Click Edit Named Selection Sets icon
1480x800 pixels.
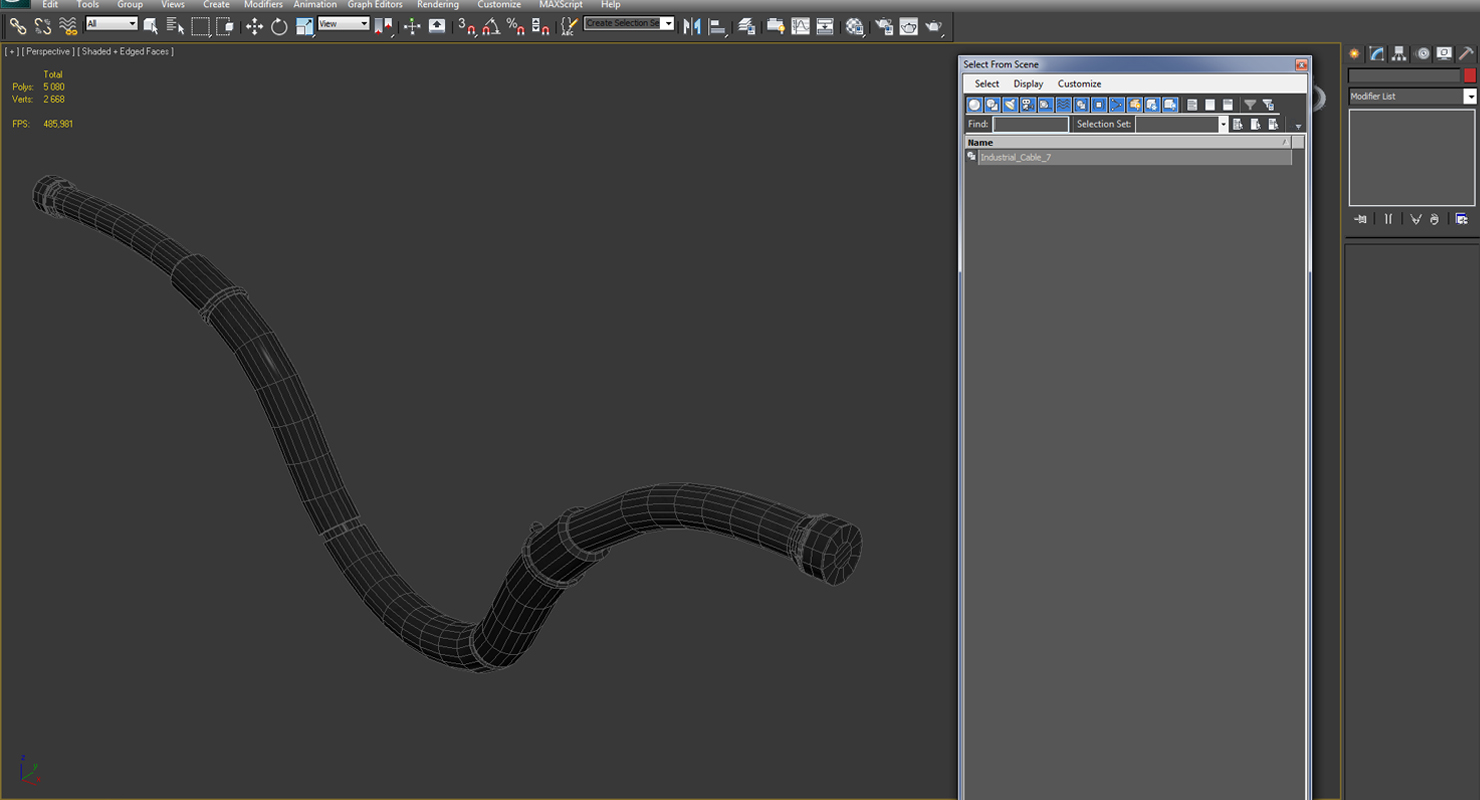coord(569,26)
